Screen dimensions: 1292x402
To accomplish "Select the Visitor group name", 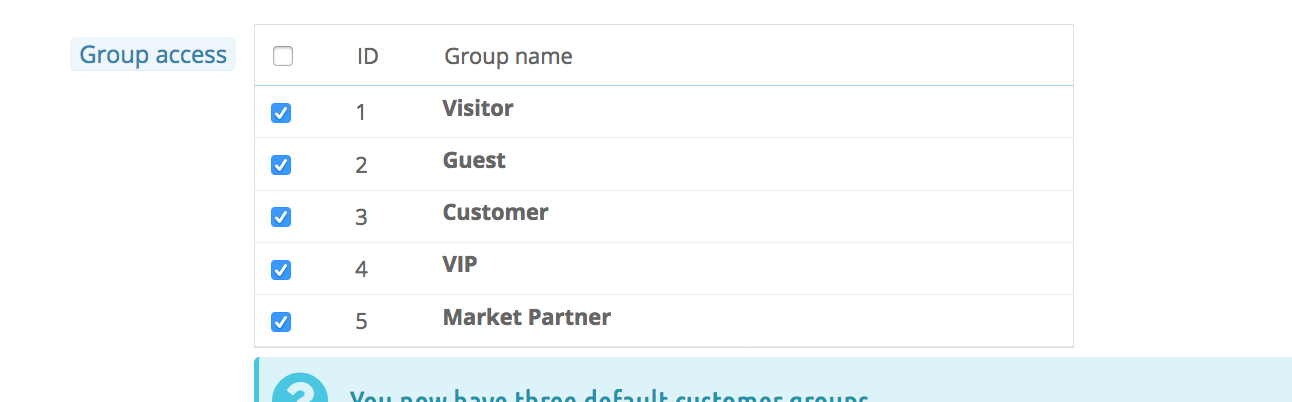I will point(478,108).
